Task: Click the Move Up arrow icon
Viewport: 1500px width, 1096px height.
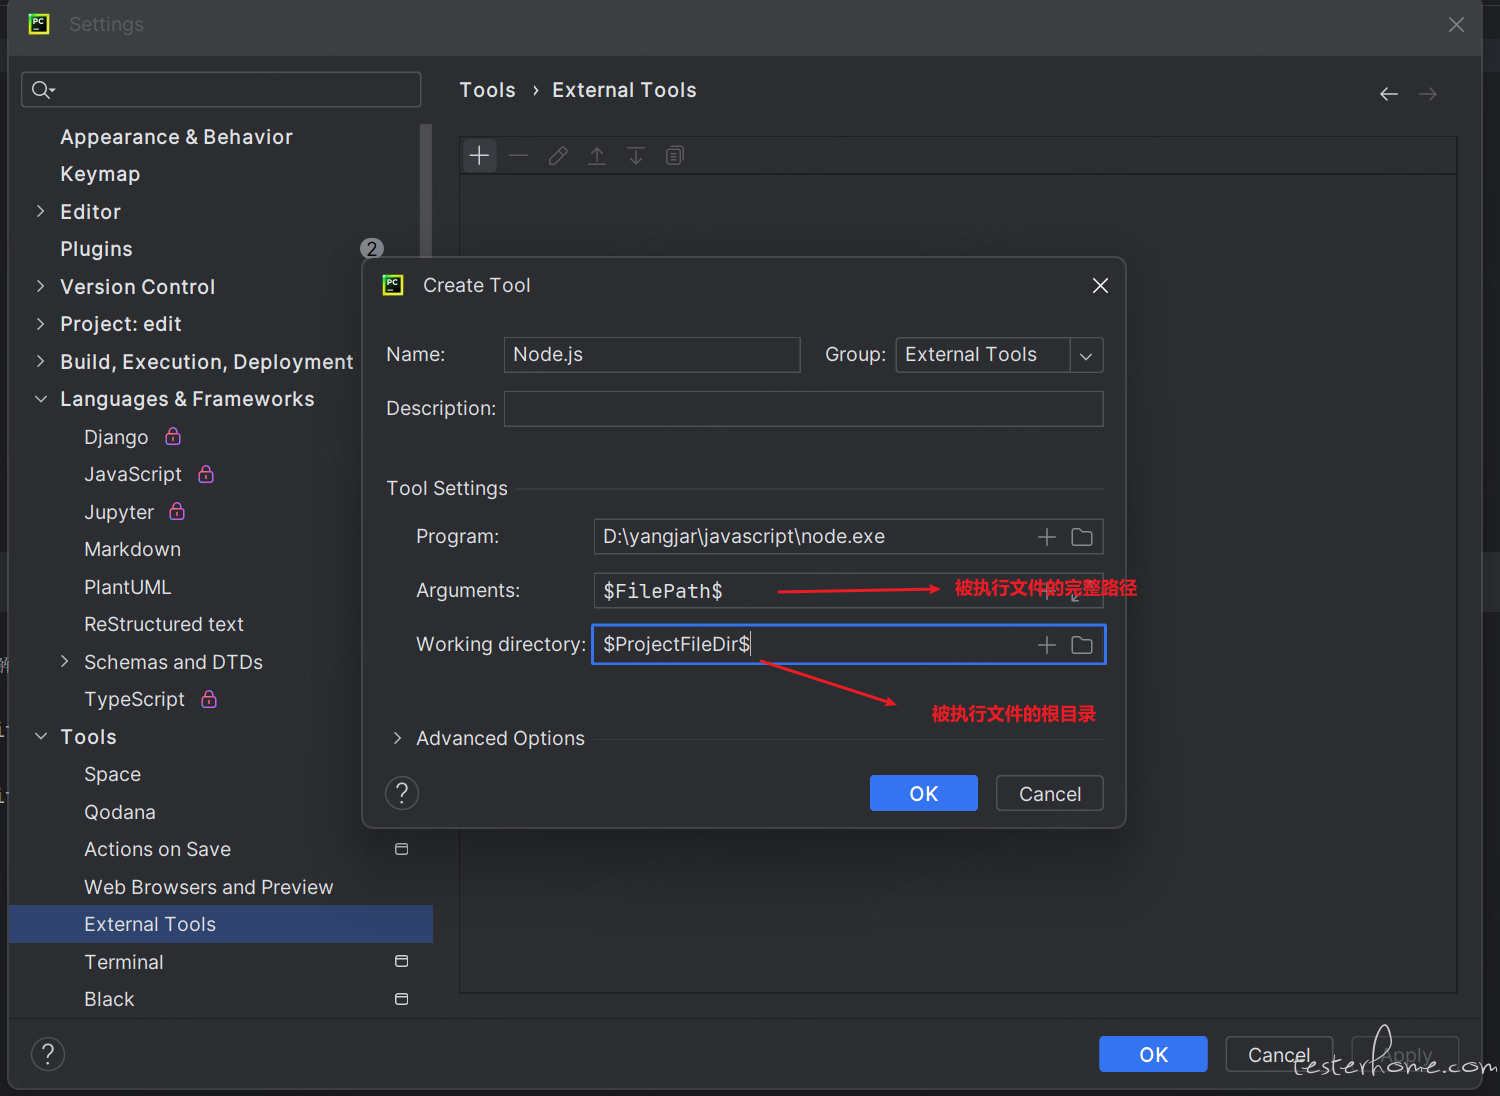Action: click(597, 156)
